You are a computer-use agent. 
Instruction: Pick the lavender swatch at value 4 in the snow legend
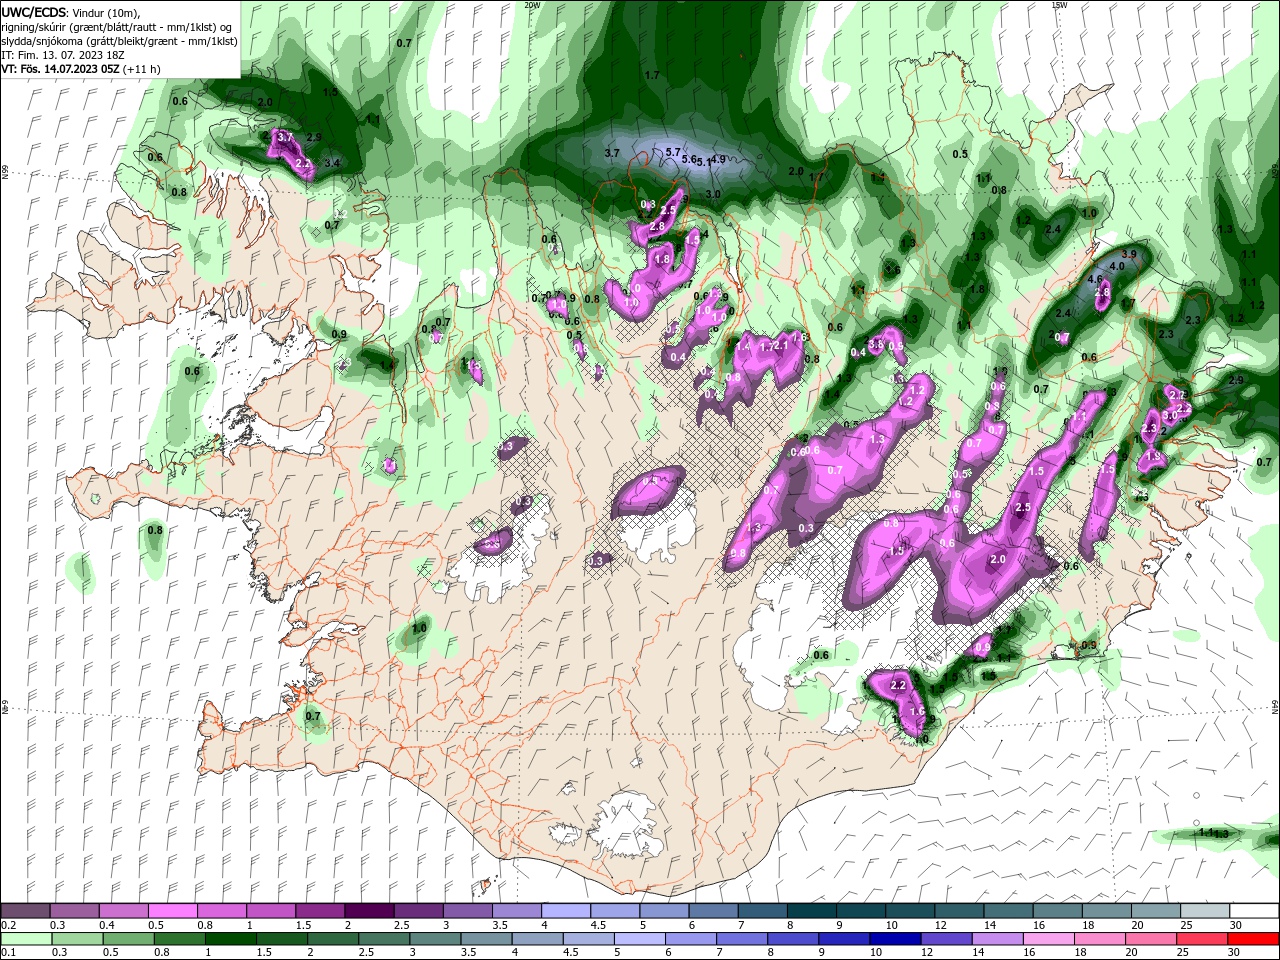(x=566, y=911)
